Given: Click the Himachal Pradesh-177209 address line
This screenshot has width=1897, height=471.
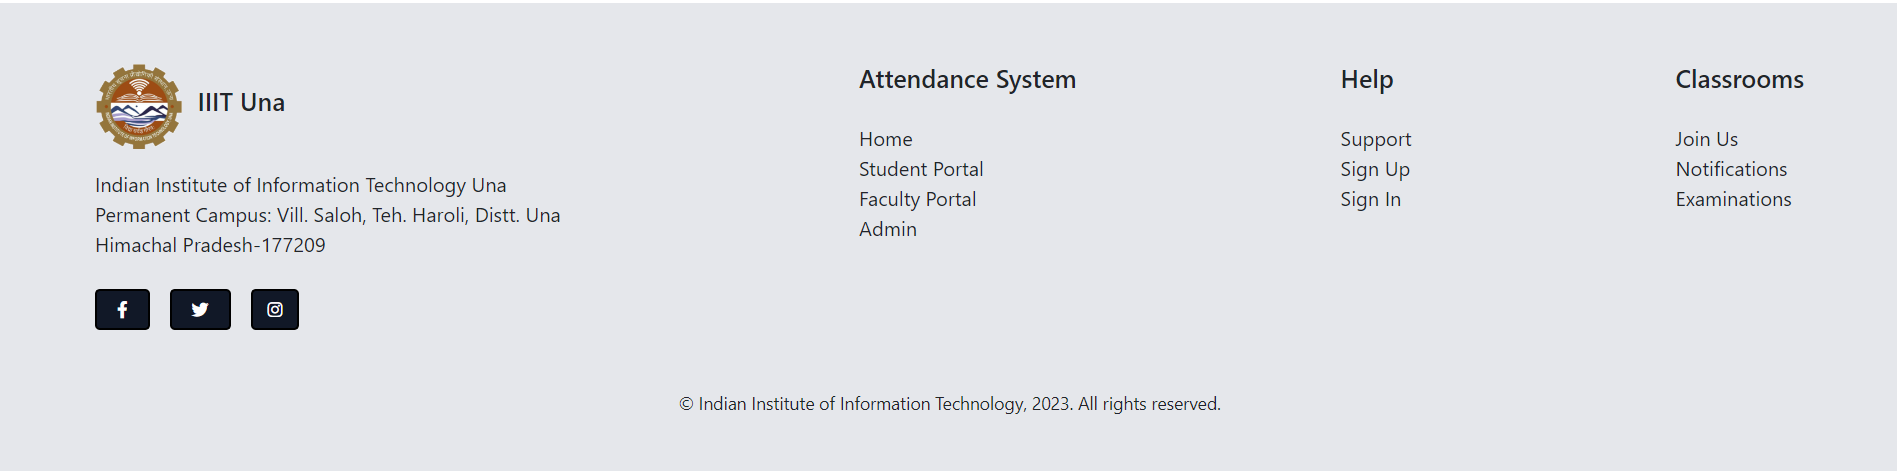Looking at the screenshot, I should (210, 245).
